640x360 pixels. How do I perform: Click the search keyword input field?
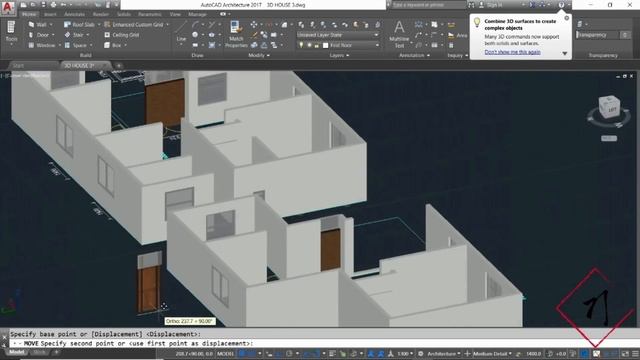point(428,5)
